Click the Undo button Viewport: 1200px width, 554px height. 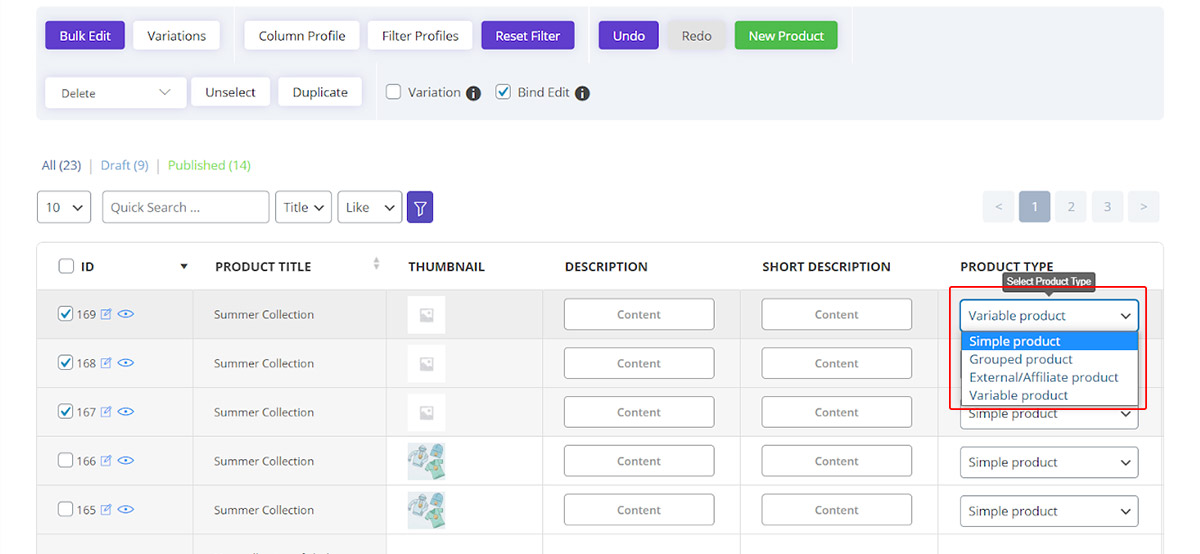[629, 36]
